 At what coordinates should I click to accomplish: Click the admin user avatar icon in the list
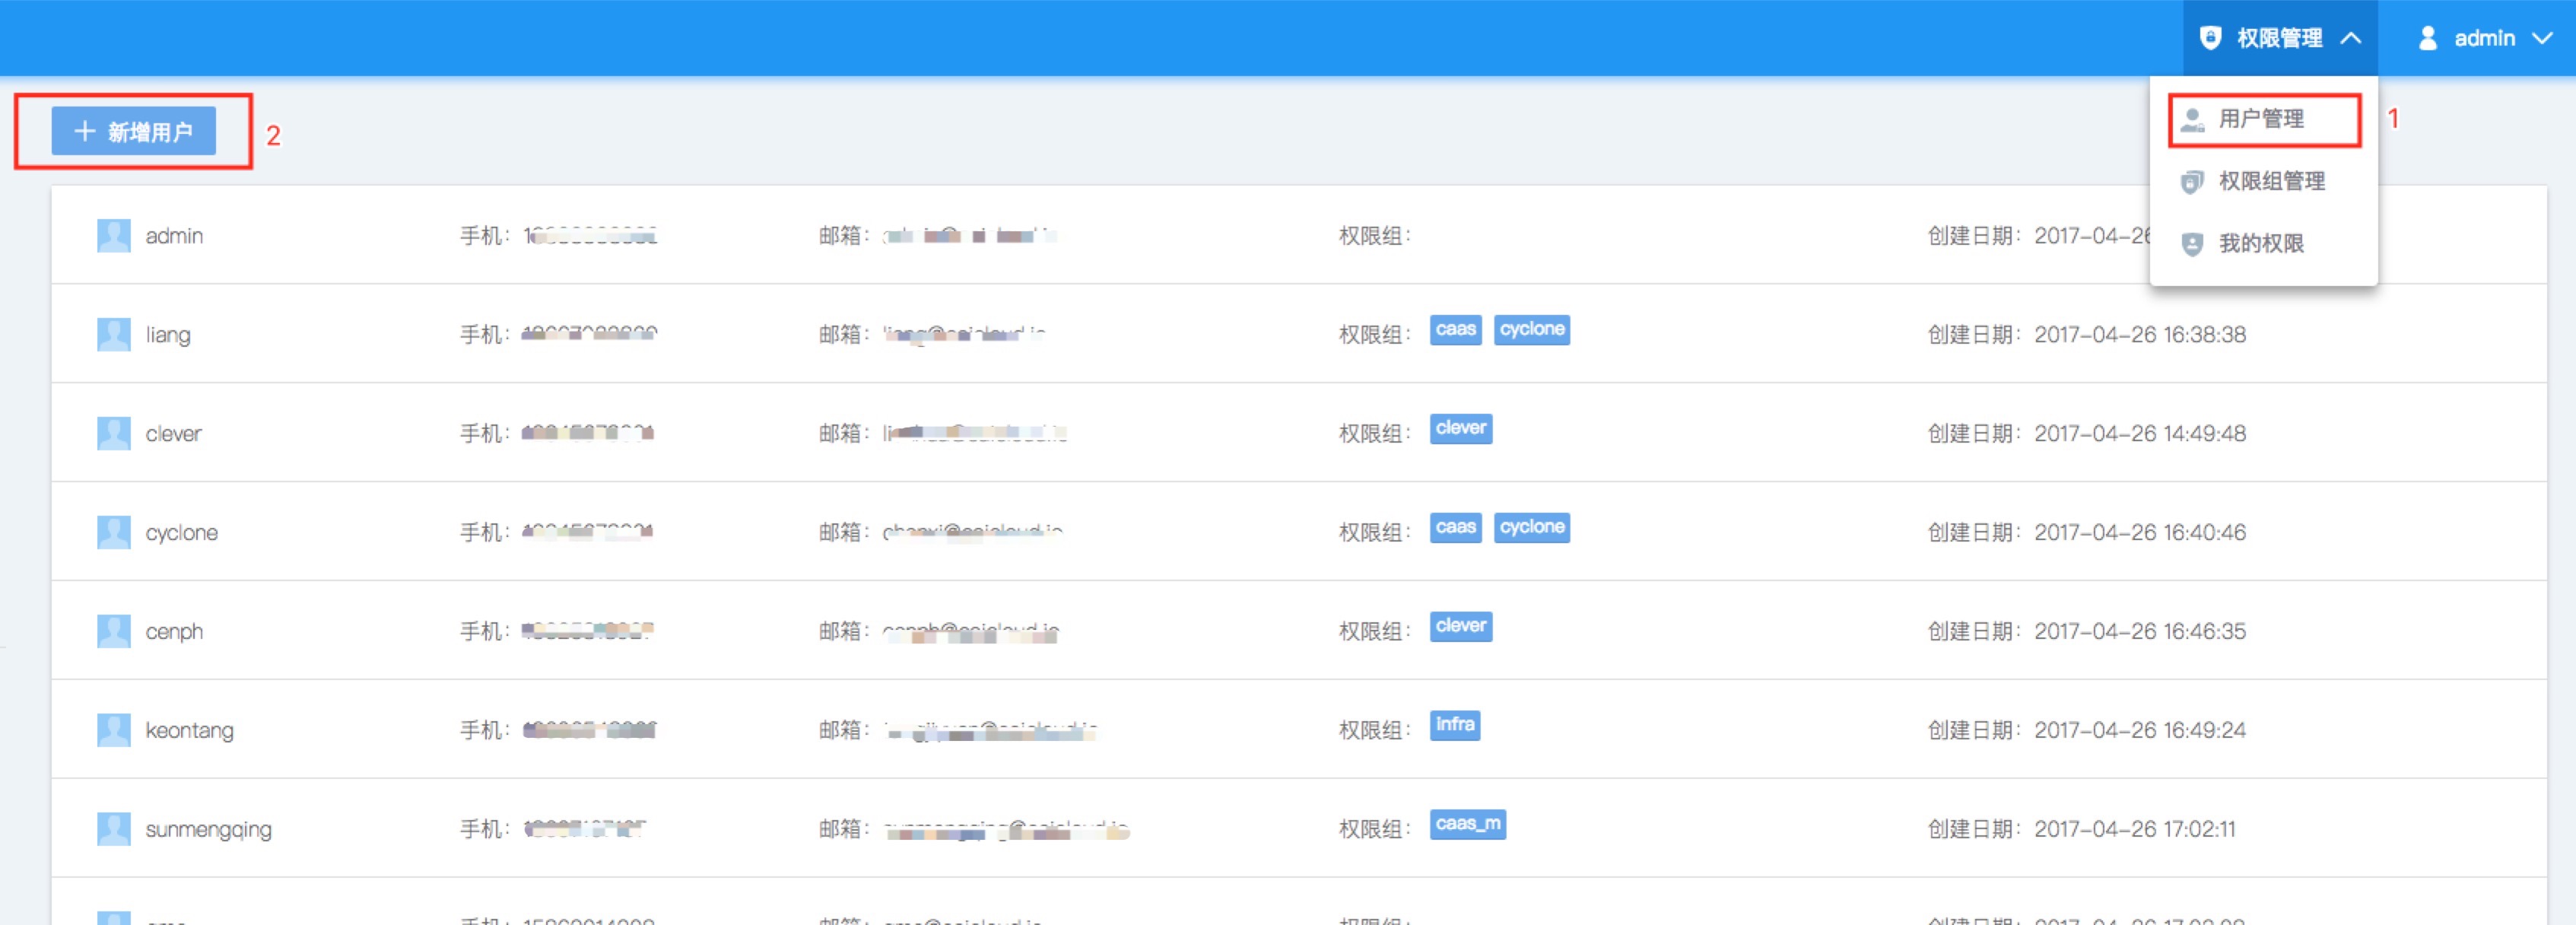pos(113,236)
